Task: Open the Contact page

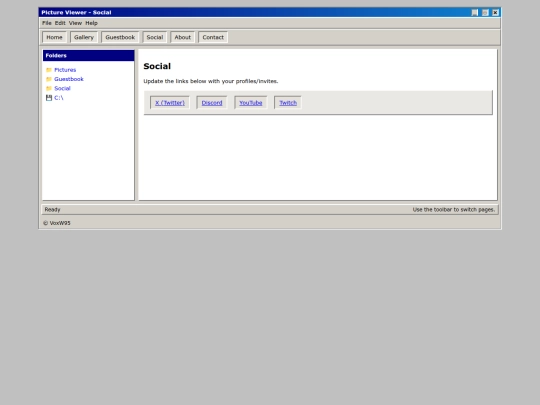Action: point(213,37)
